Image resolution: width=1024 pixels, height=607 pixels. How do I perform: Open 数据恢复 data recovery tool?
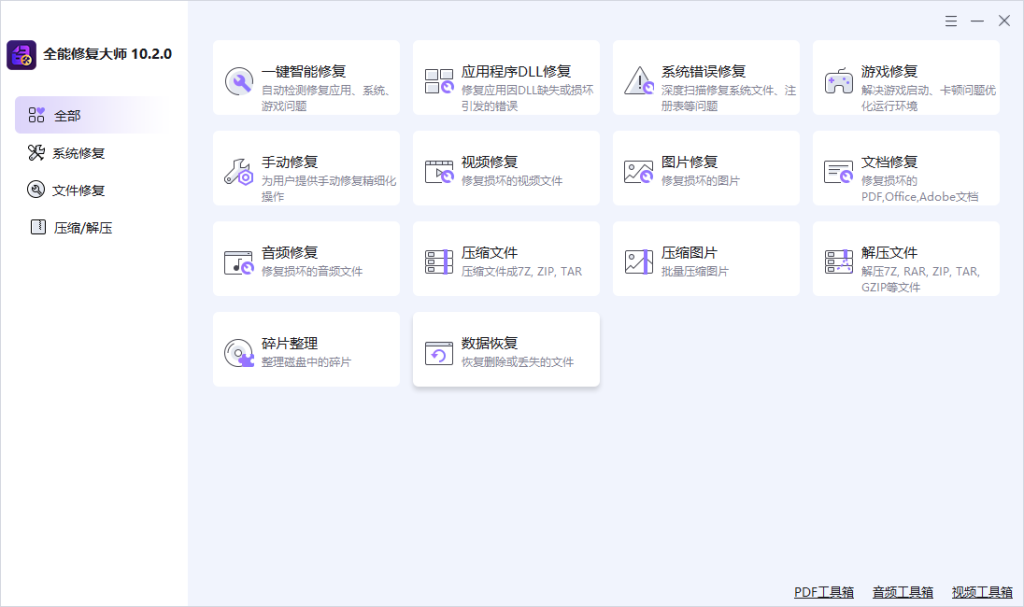click(x=506, y=348)
